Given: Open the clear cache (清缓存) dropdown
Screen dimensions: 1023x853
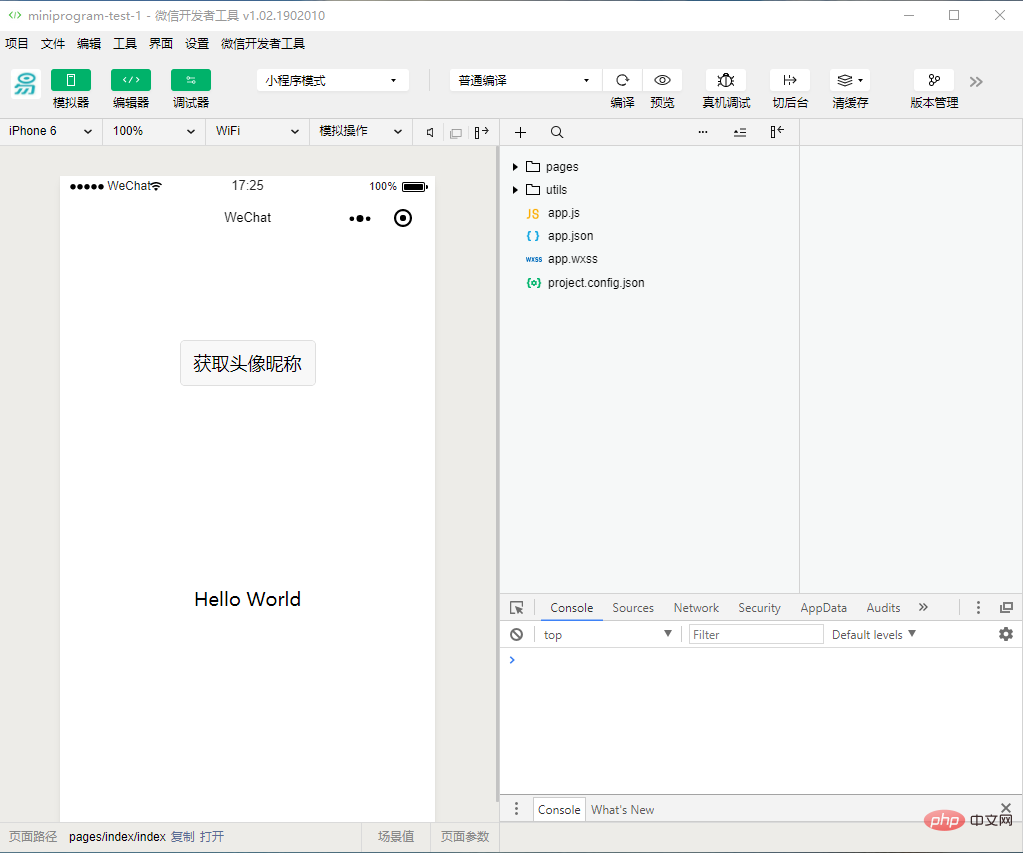Looking at the screenshot, I should pyautogui.click(x=849, y=80).
